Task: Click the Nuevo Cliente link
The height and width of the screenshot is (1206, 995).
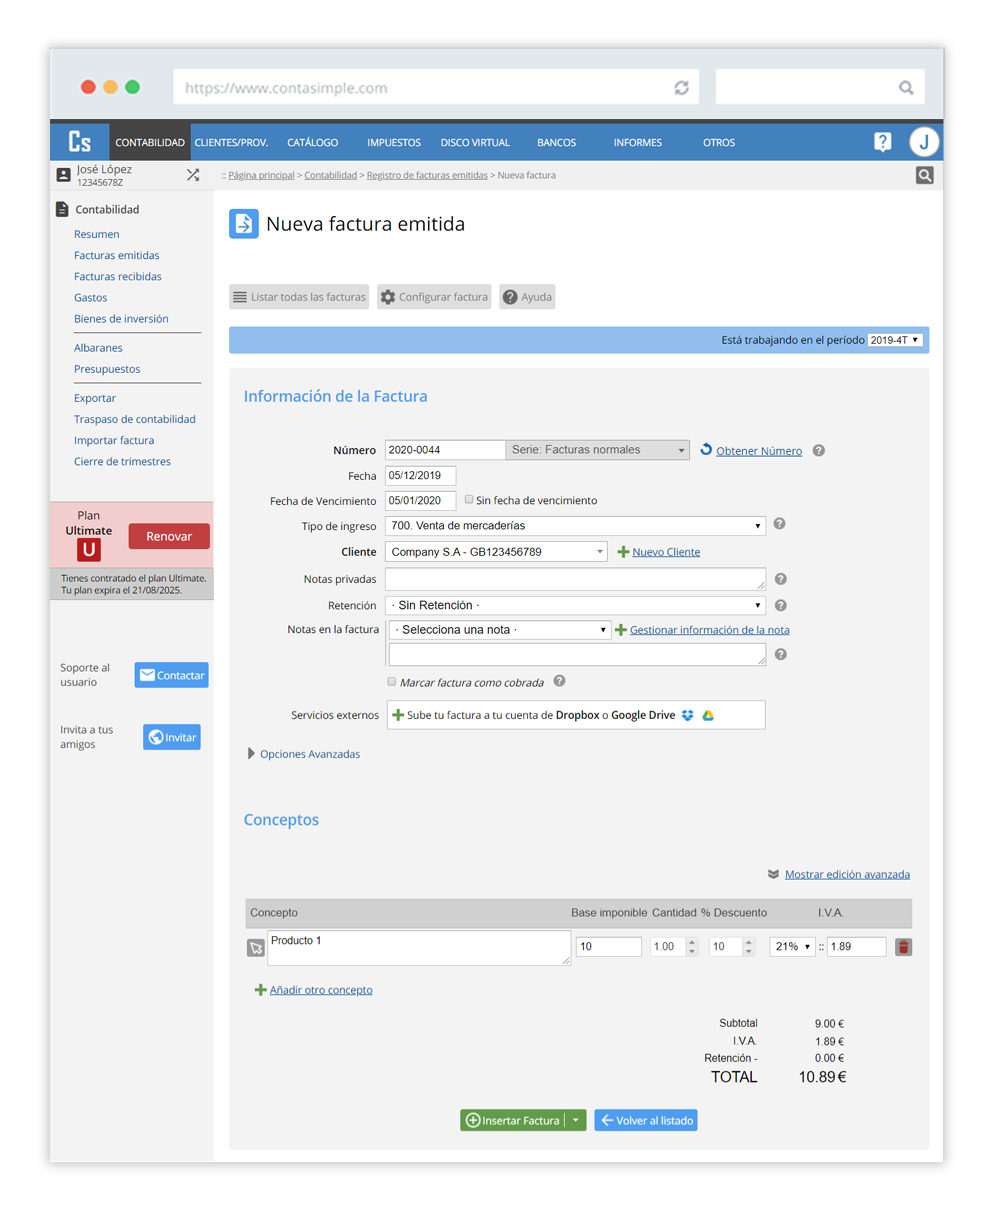Action: 666,552
